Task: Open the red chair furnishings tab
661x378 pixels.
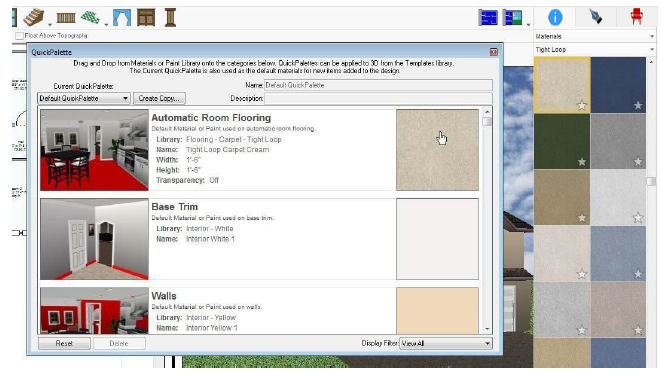Action: pyautogui.click(x=636, y=17)
